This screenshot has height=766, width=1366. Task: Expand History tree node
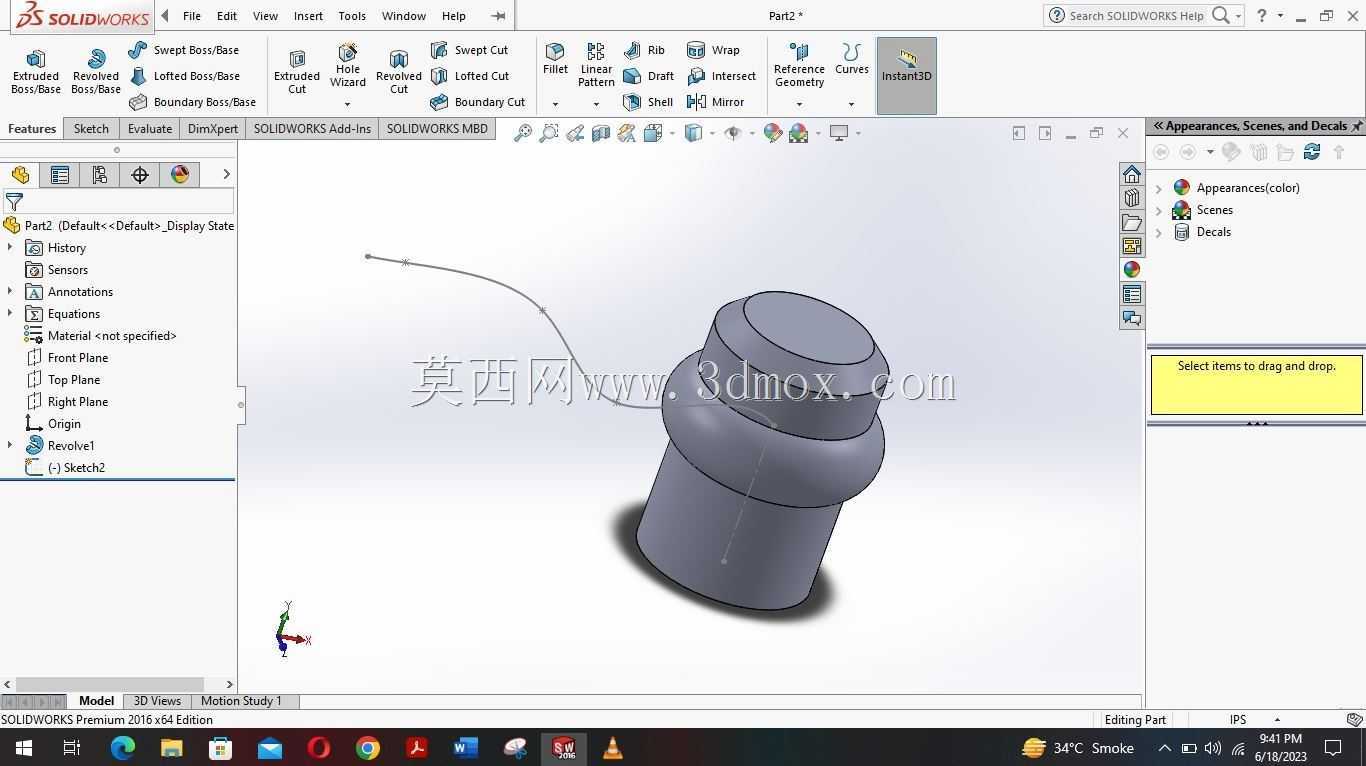[10, 248]
